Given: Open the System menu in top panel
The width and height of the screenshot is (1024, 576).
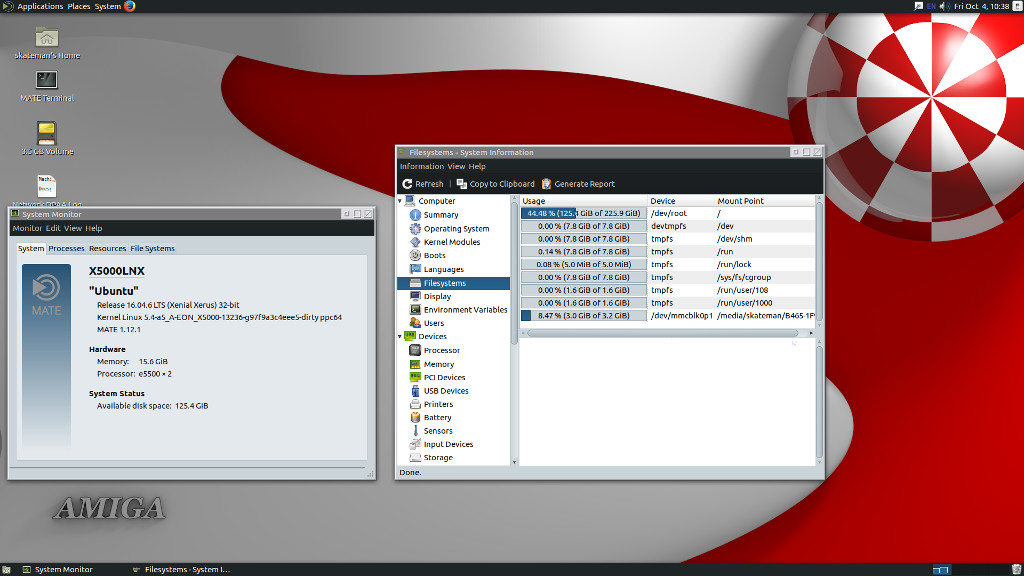Looking at the screenshot, I should click(108, 7).
